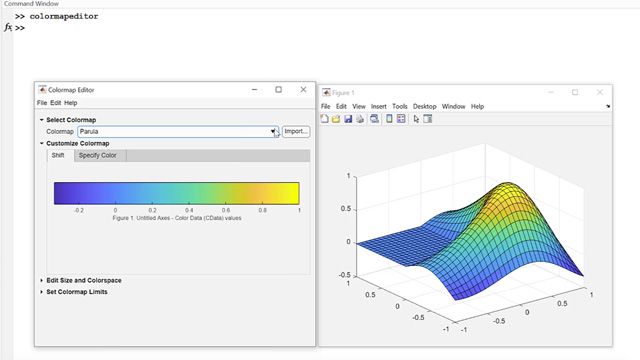Minimize the Colormap Editor window
The image size is (640, 360).
pyautogui.click(x=254, y=89)
